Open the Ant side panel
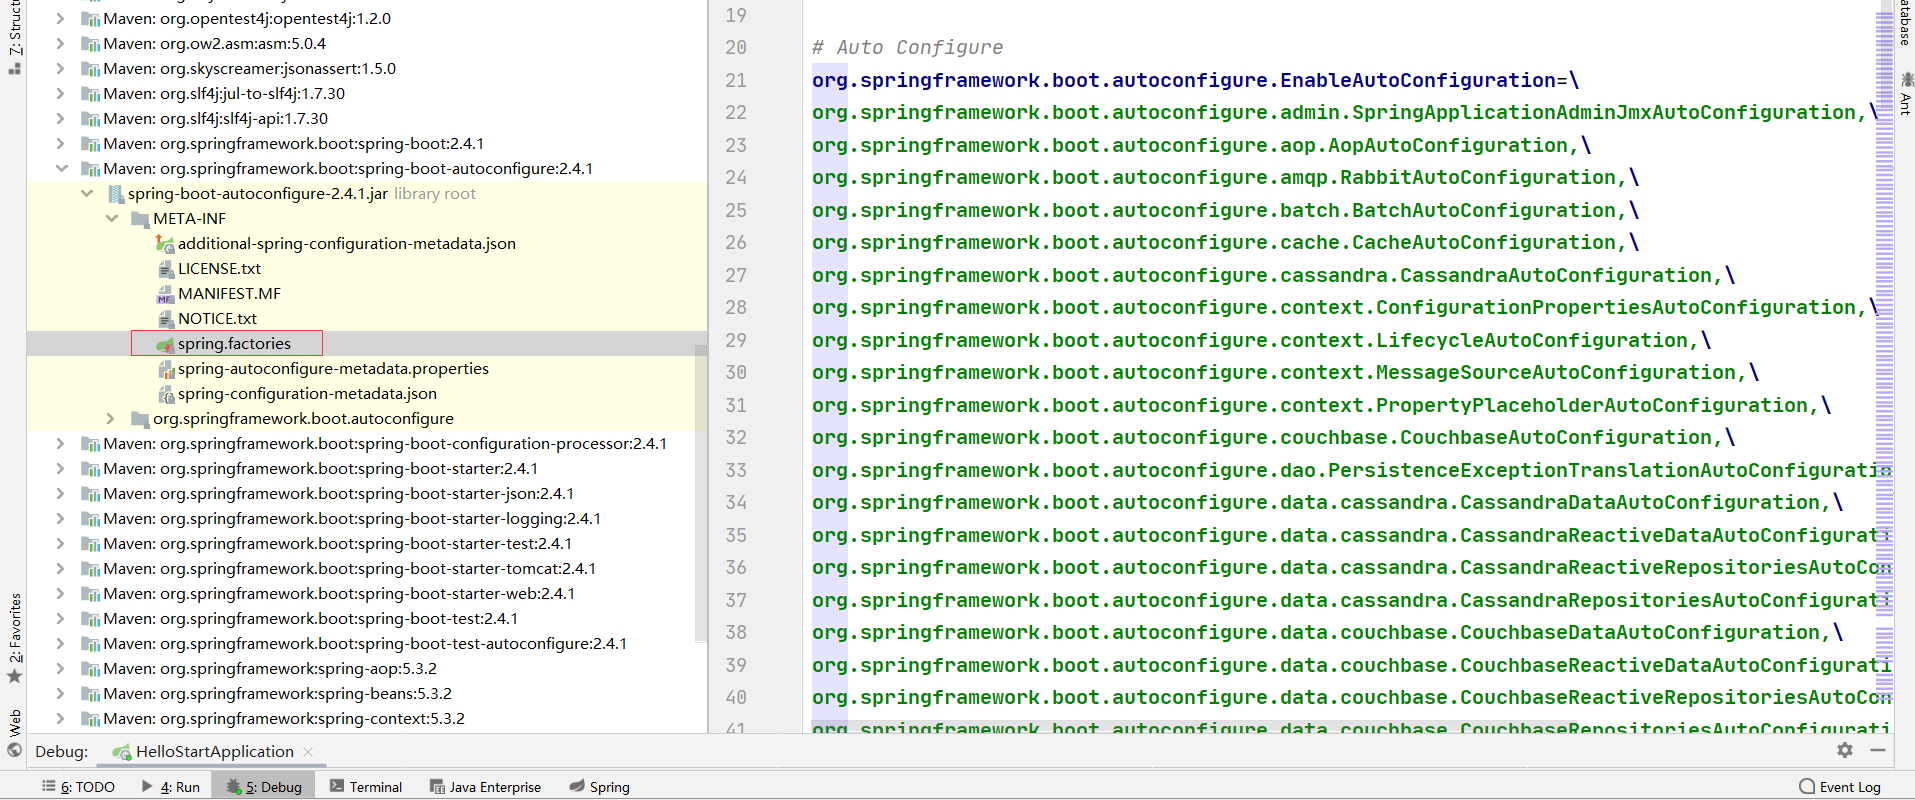Viewport: 1915px width, 800px height. point(1905,93)
